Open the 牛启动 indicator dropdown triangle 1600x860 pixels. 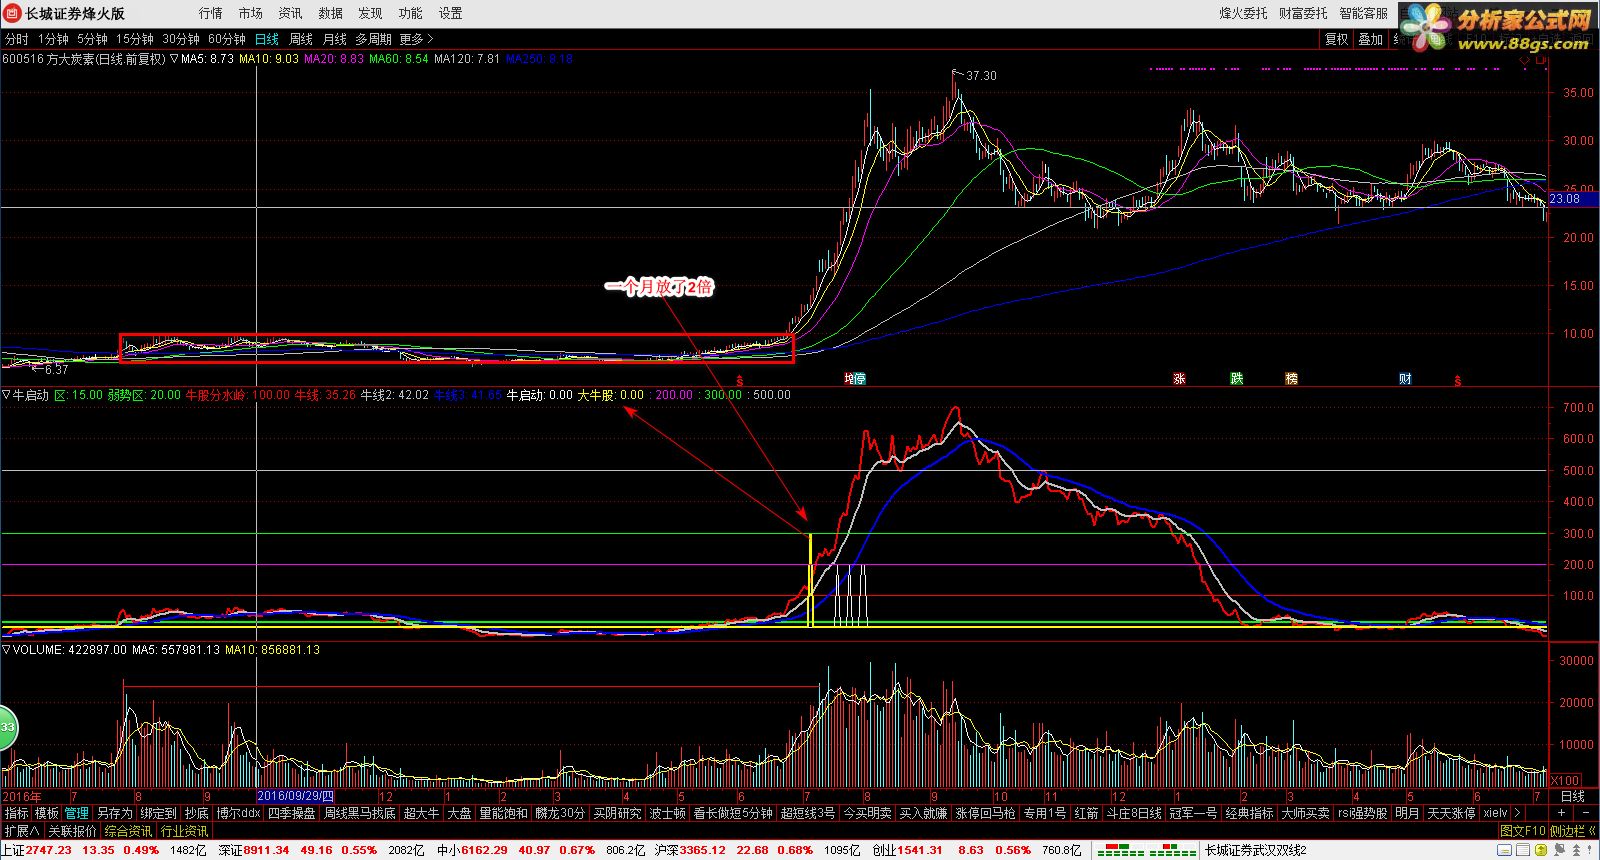pos(6,395)
